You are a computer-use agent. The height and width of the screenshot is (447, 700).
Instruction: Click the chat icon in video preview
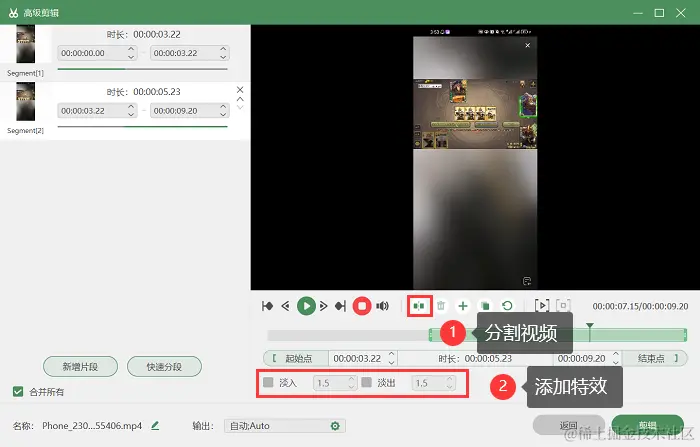(x=527, y=281)
